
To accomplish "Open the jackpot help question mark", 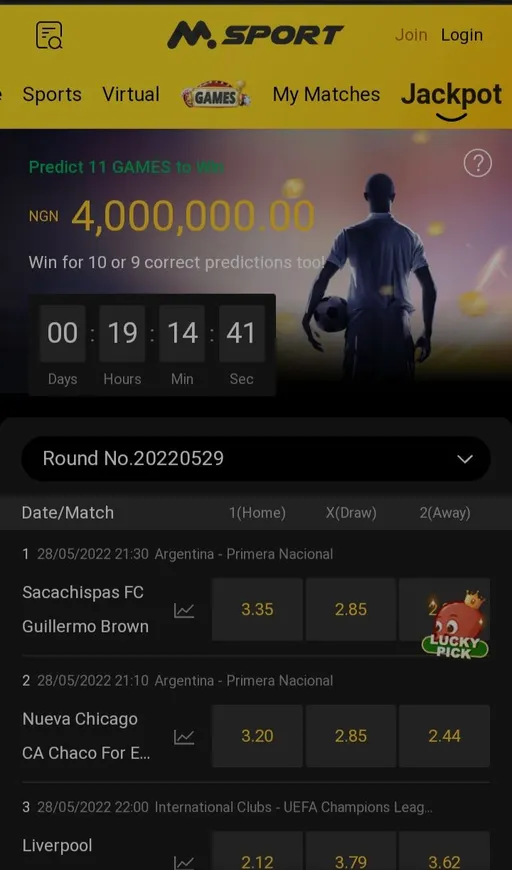I will (478, 164).
